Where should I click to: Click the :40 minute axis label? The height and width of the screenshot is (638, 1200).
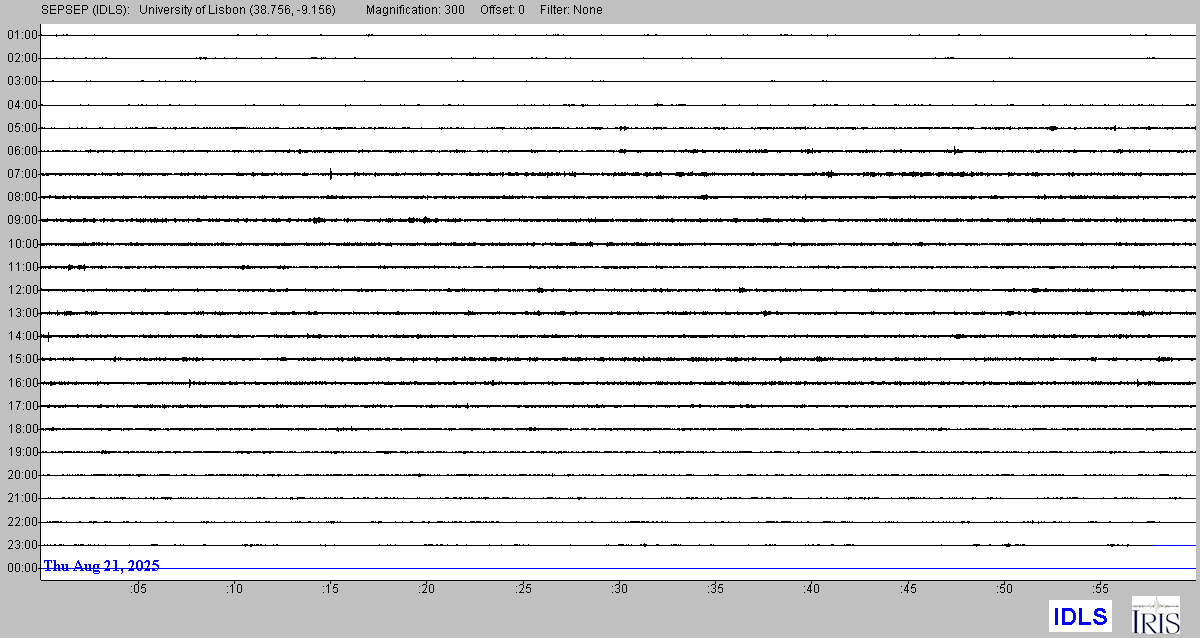pyautogui.click(x=814, y=590)
